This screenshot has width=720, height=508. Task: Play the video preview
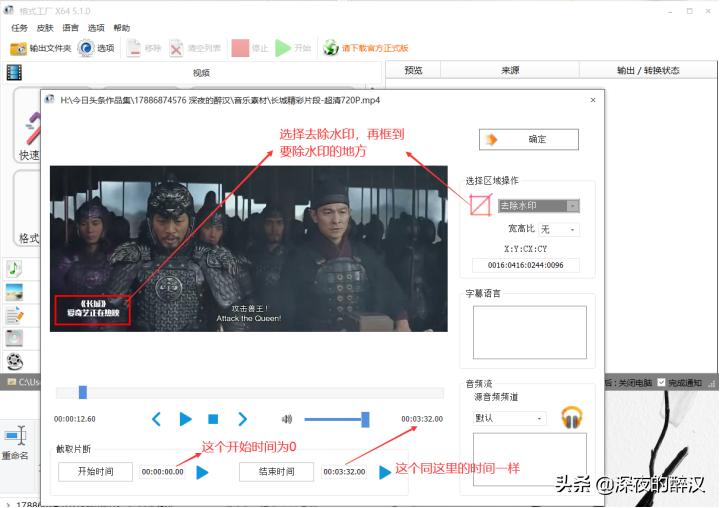point(185,419)
